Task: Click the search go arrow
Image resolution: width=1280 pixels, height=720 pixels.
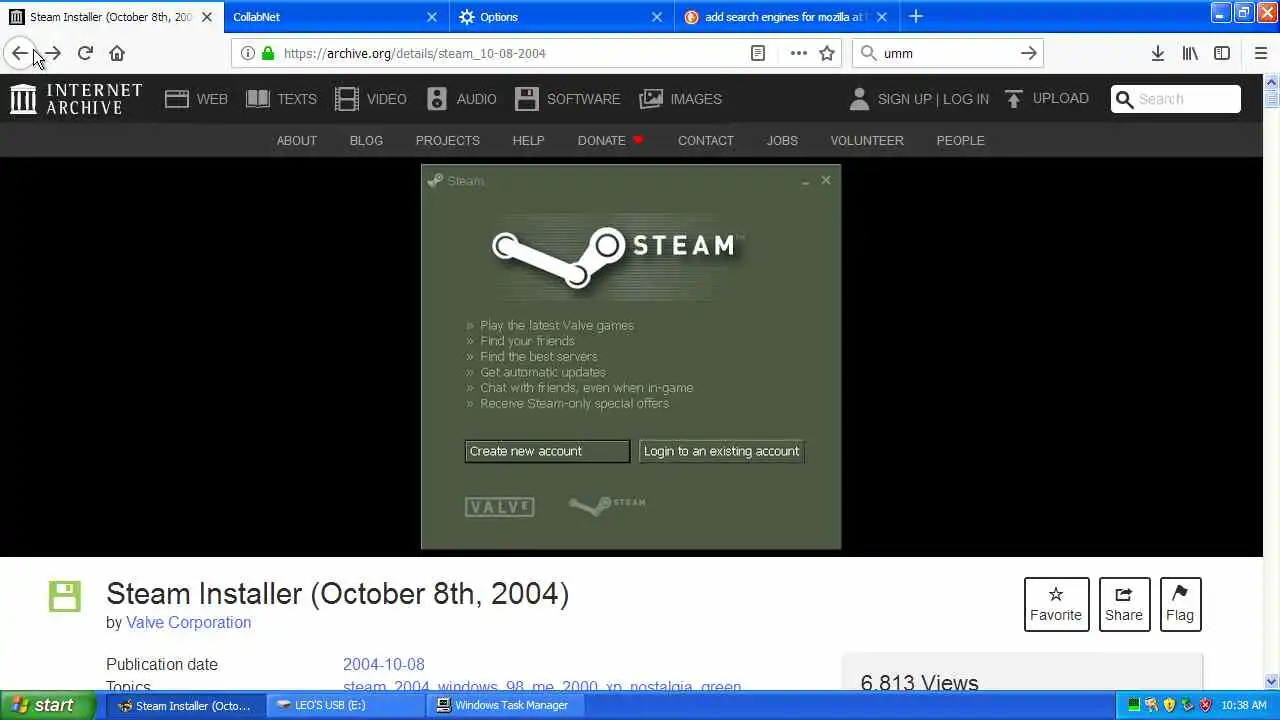Action: 1028,53
